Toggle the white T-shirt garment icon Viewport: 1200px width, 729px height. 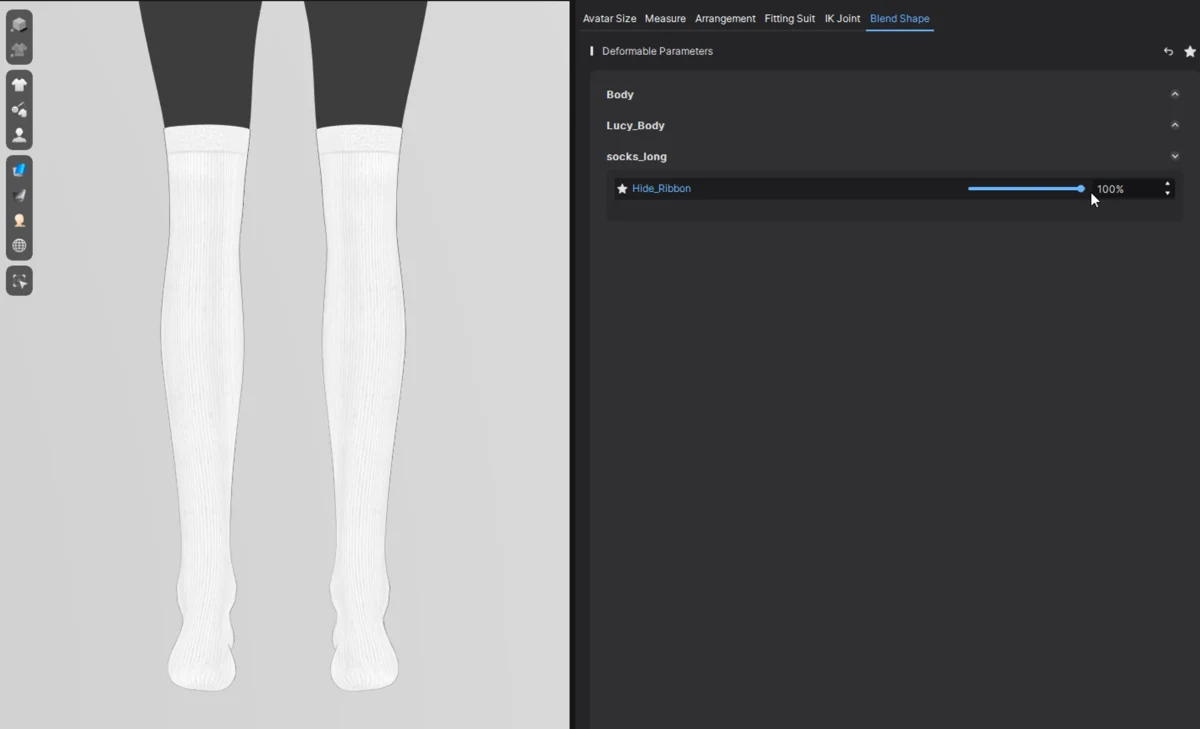tap(19, 85)
